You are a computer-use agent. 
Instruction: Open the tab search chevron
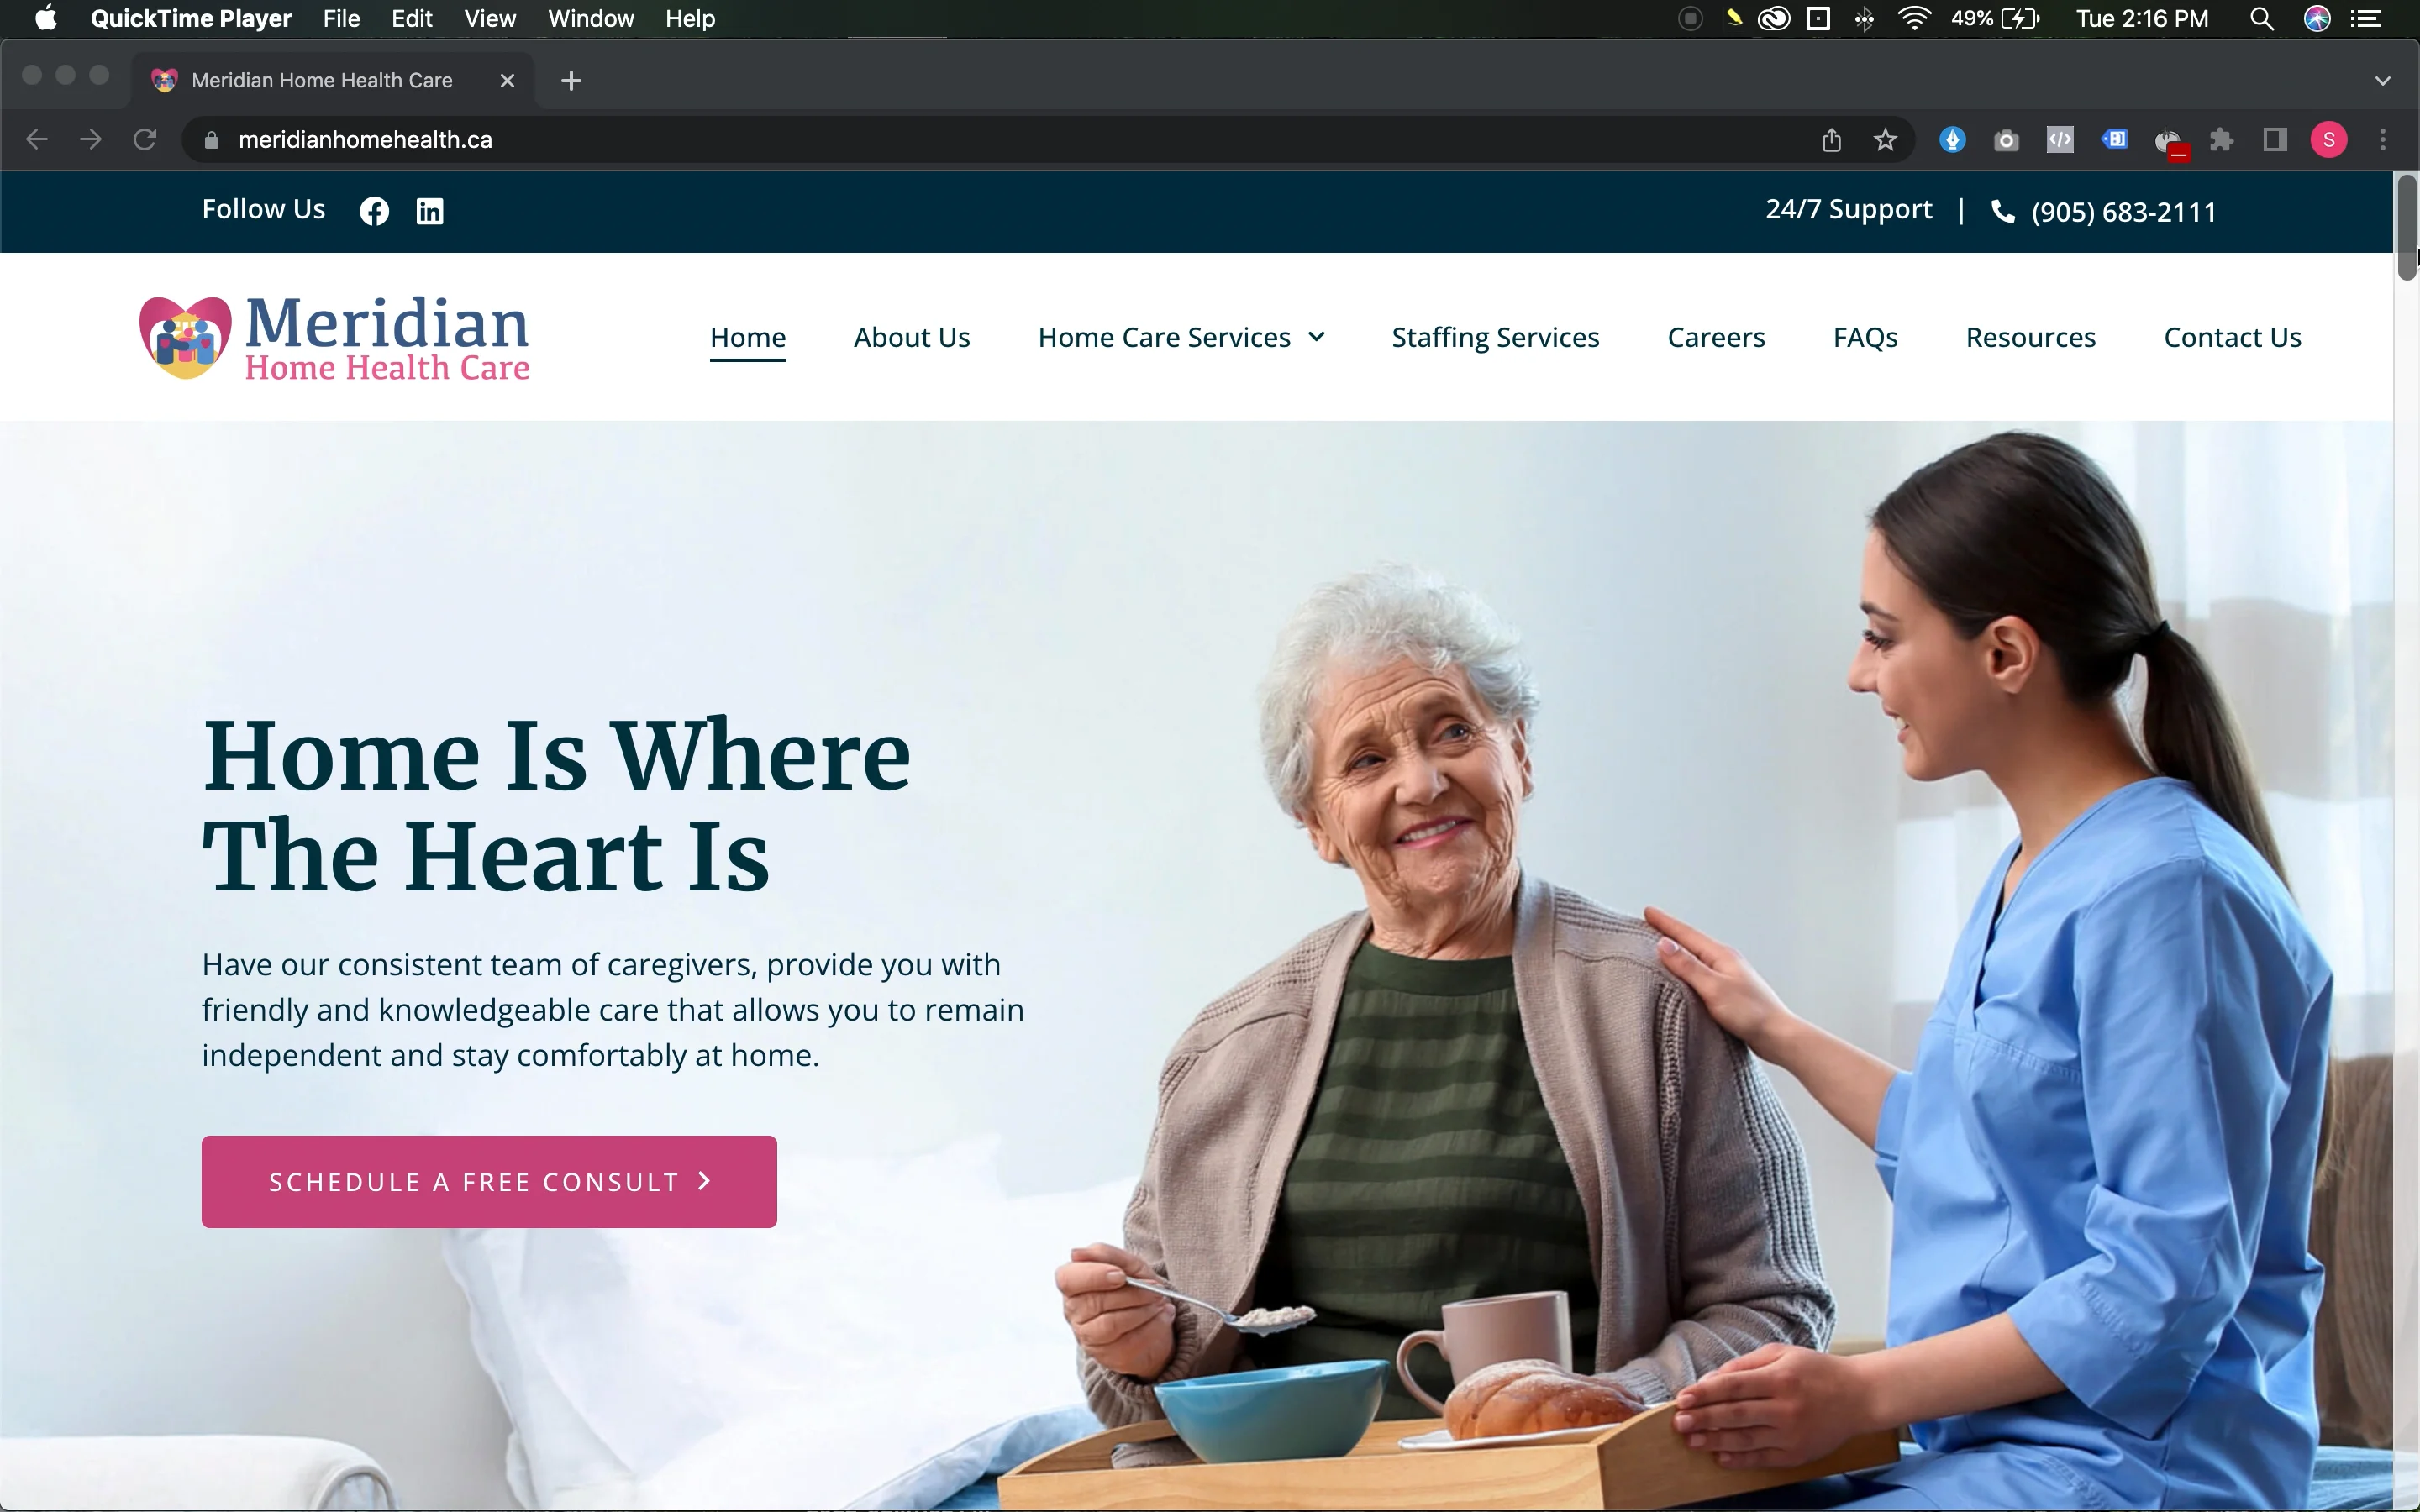(2383, 81)
